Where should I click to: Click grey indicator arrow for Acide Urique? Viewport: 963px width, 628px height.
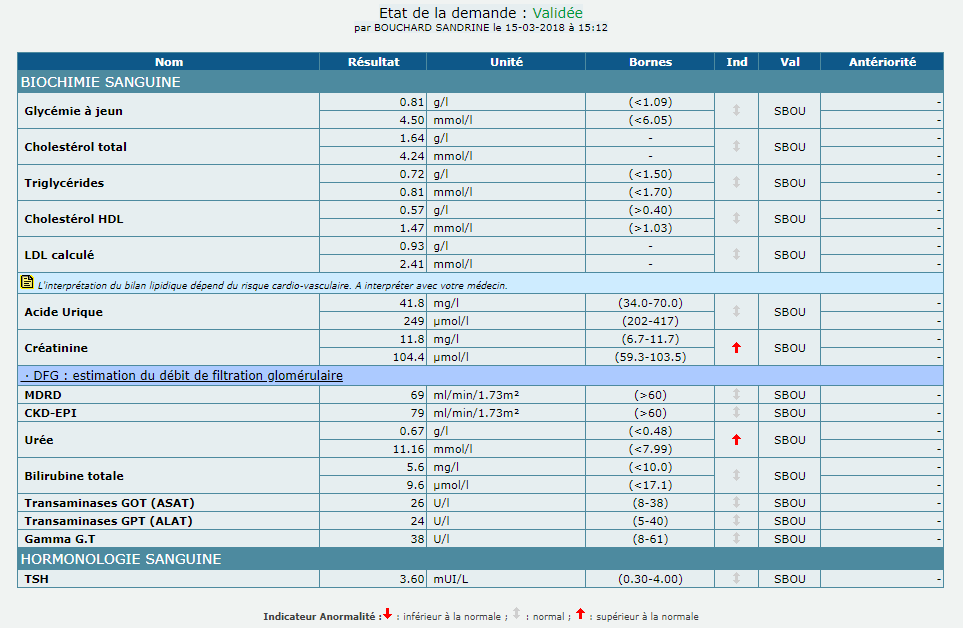pos(736,312)
